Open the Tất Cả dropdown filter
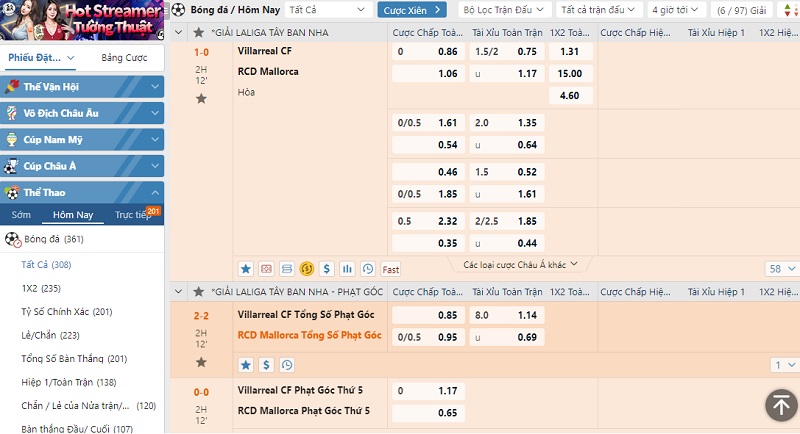Screen dimensions: 800x434 [x=327, y=10]
